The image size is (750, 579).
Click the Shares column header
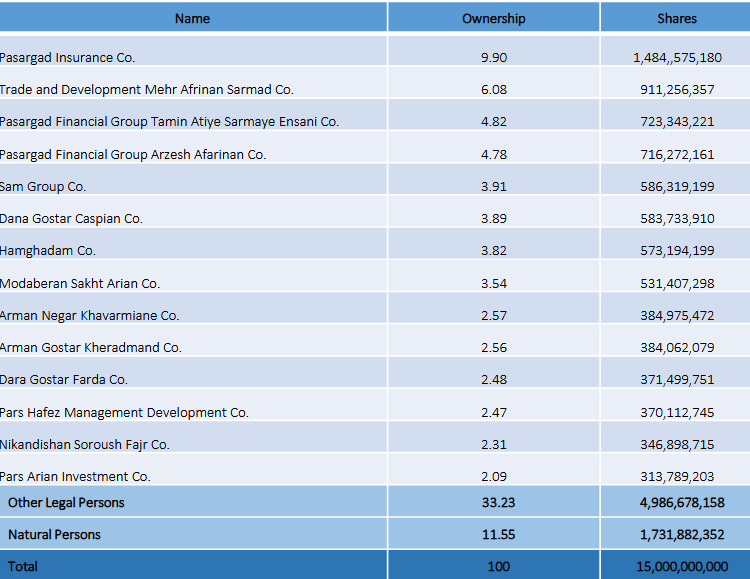[x=676, y=18]
